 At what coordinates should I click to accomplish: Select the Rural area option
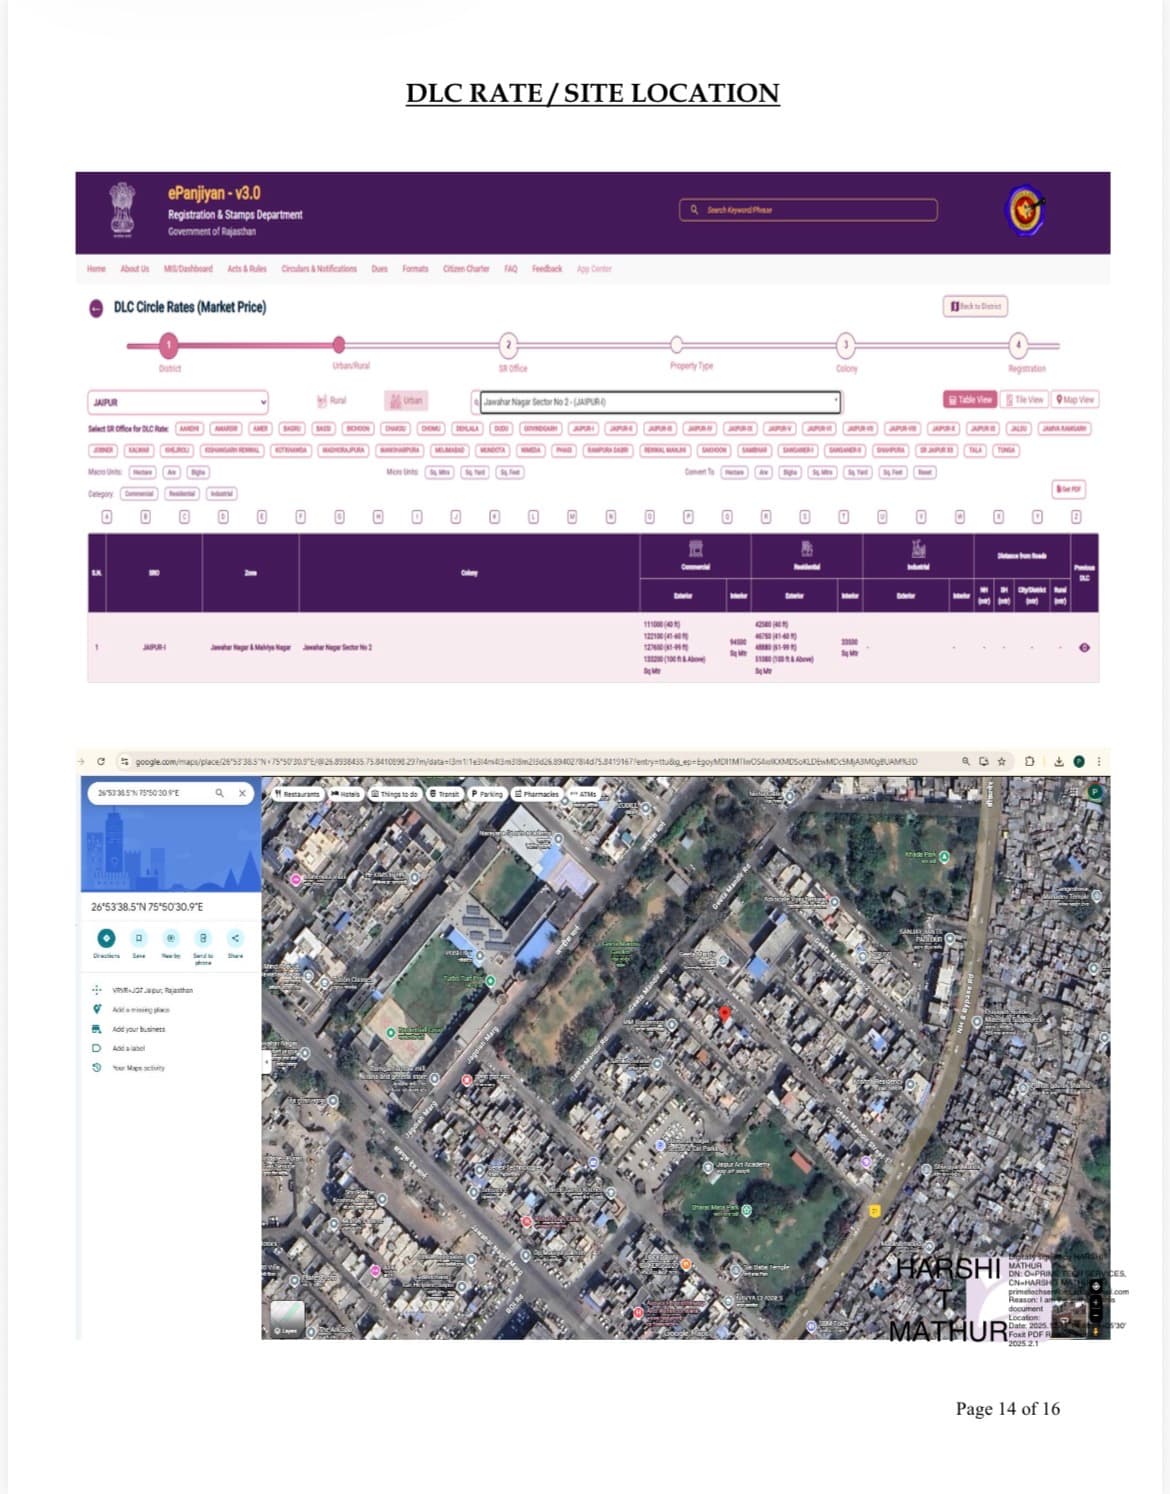(331, 401)
